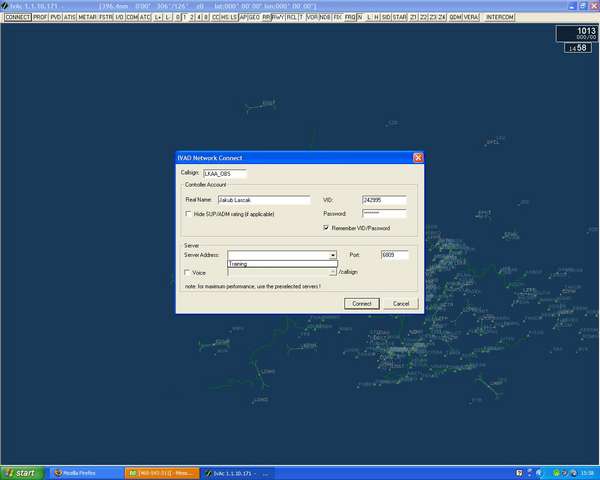Click the Connect button in dialog
Viewport: 600px width, 480px height.
[x=362, y=304]
